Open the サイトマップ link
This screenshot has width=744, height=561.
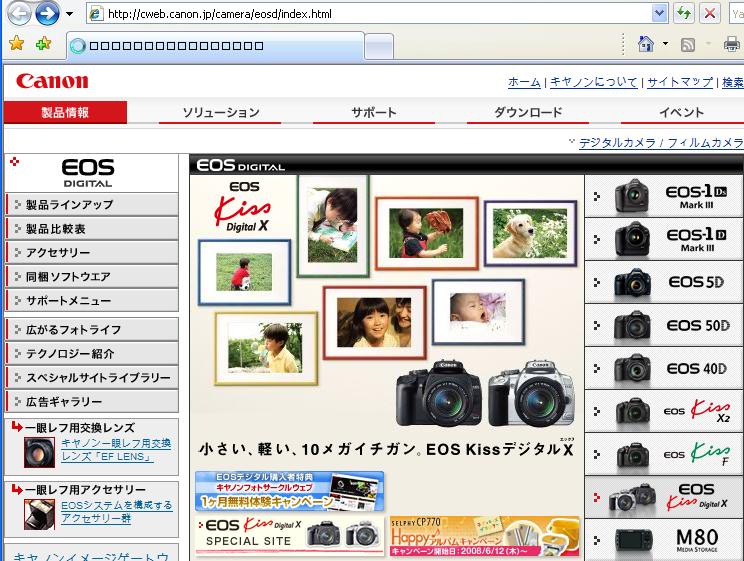[679, 82]
